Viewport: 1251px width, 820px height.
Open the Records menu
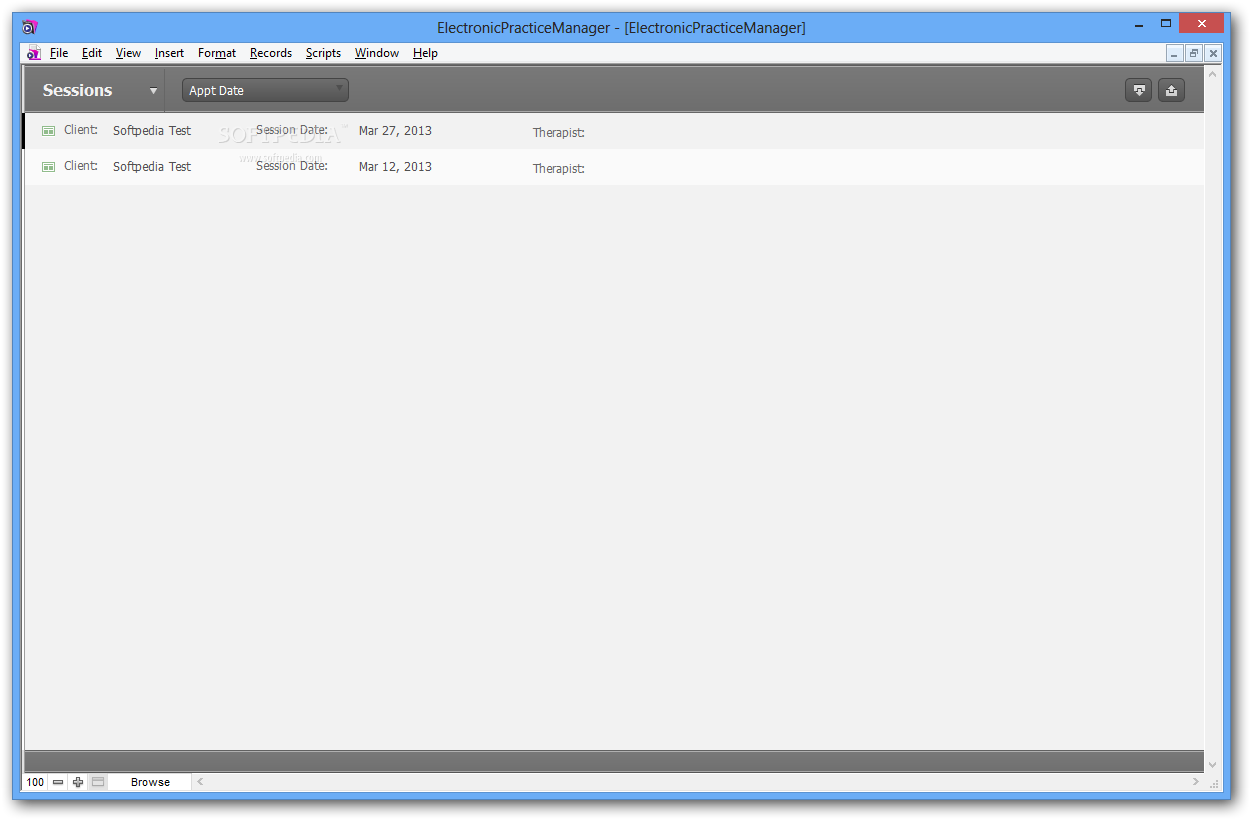tap(271, 53)
